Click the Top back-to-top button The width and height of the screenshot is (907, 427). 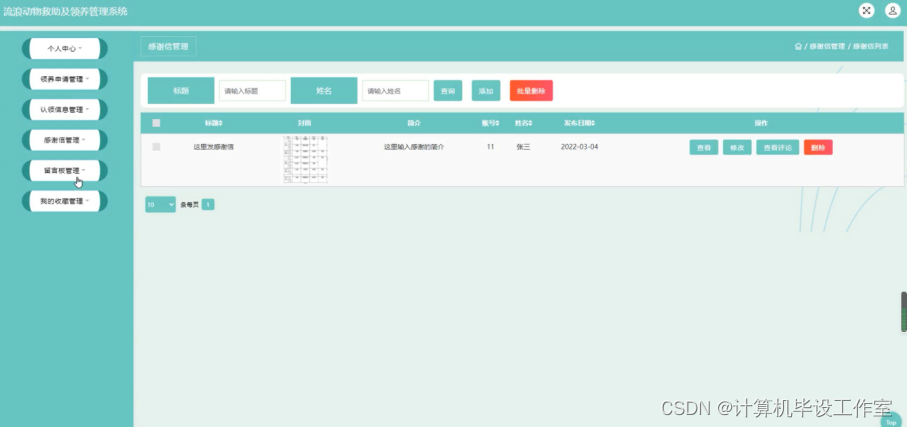click(891, 422)
